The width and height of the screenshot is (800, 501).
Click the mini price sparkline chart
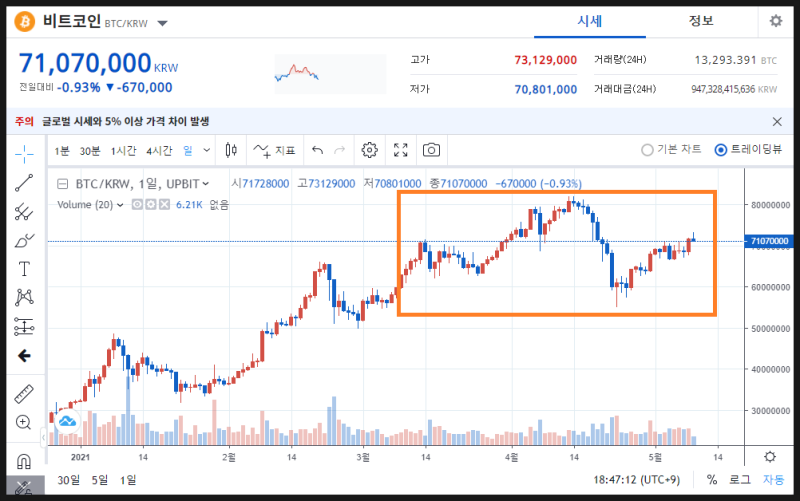330,73
